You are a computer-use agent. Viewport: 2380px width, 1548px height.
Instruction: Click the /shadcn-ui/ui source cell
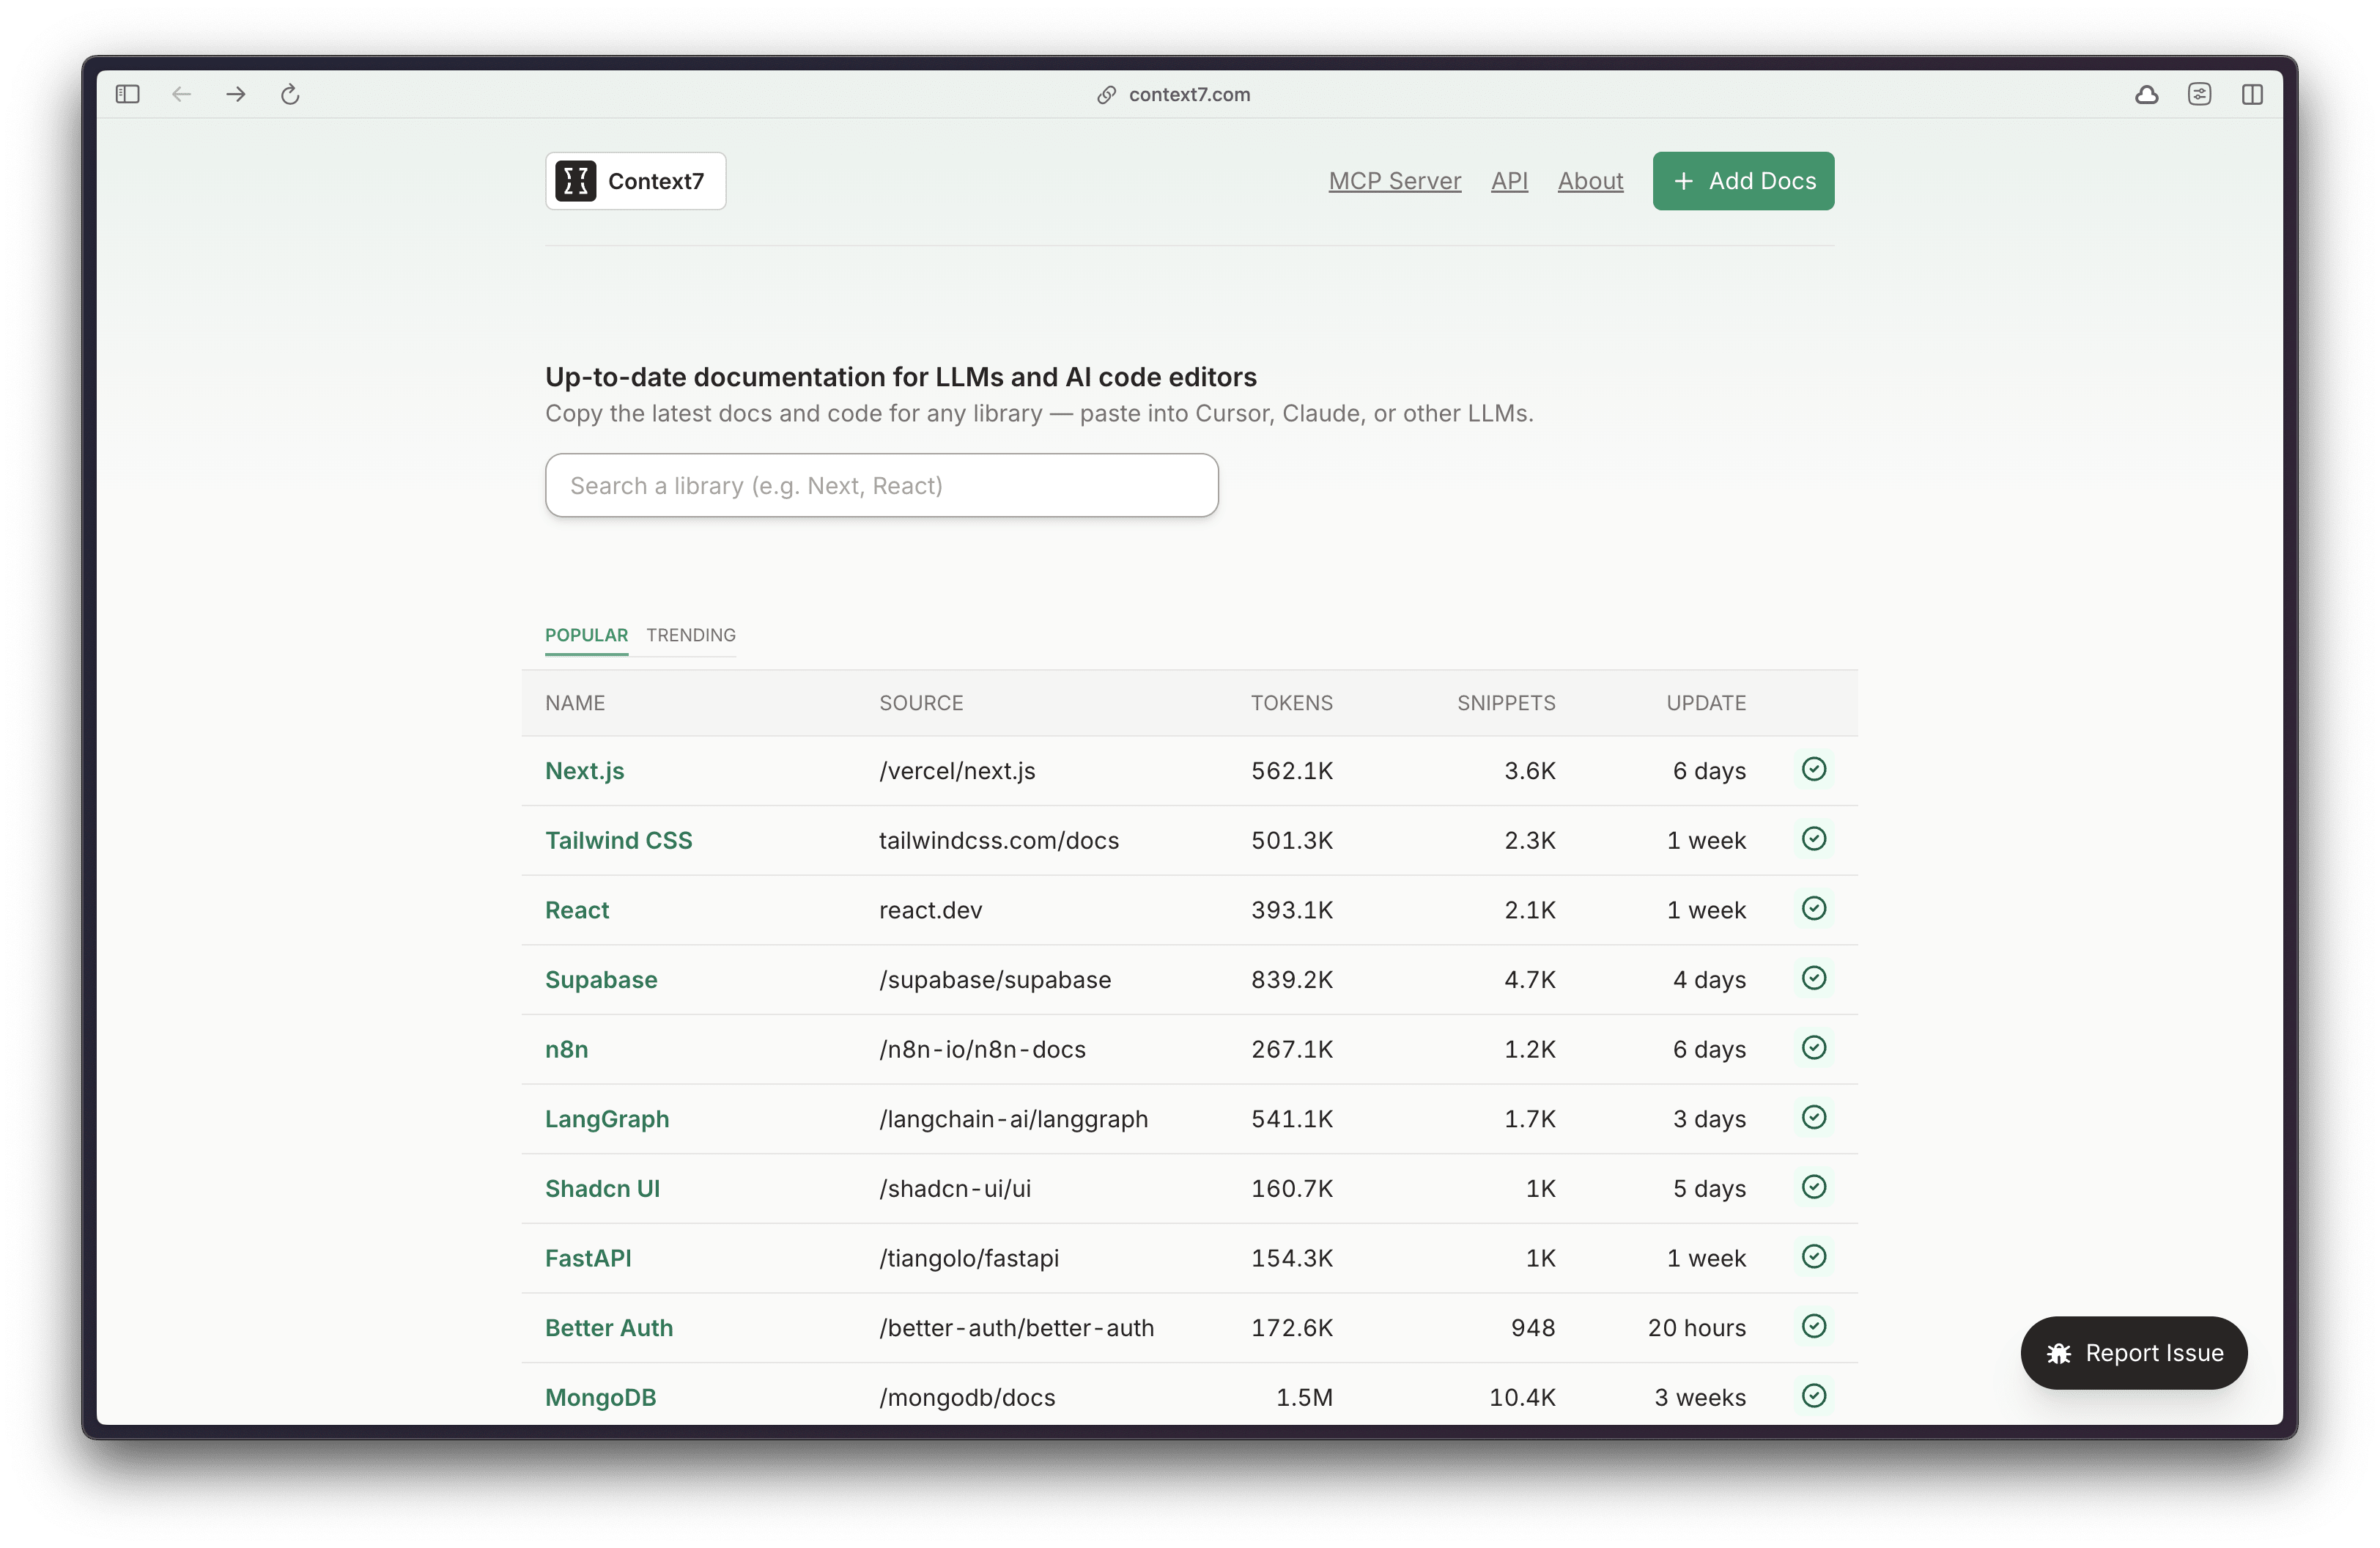pos(955,1189)
